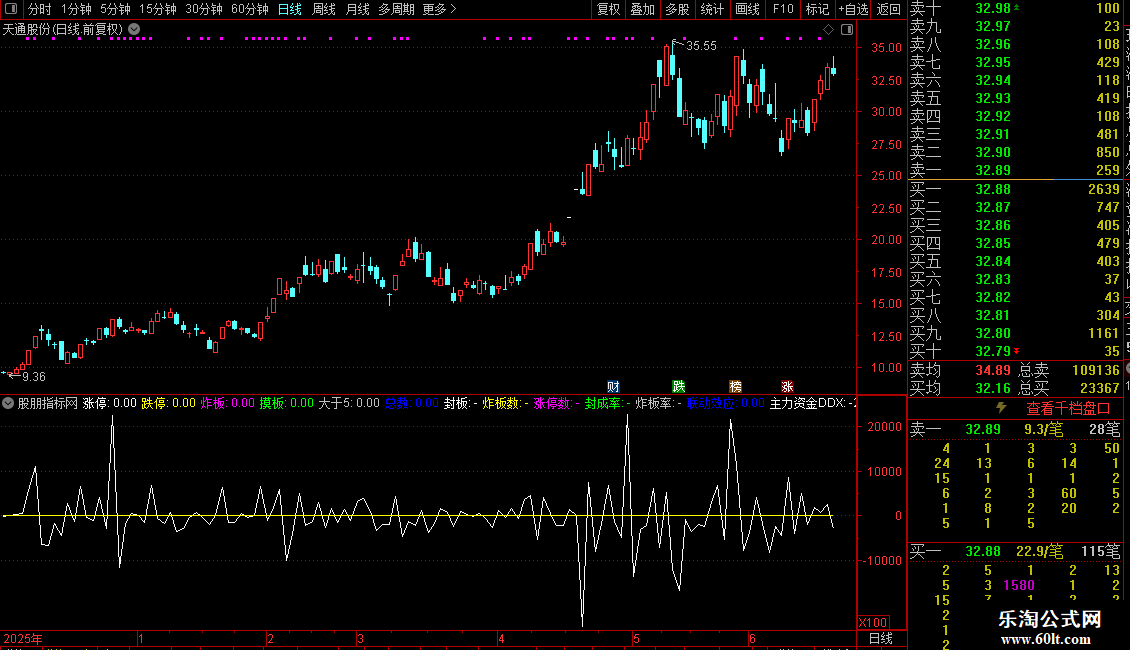Click the 买一 32.88 22.9/笔 queue header

(1015, 551)
